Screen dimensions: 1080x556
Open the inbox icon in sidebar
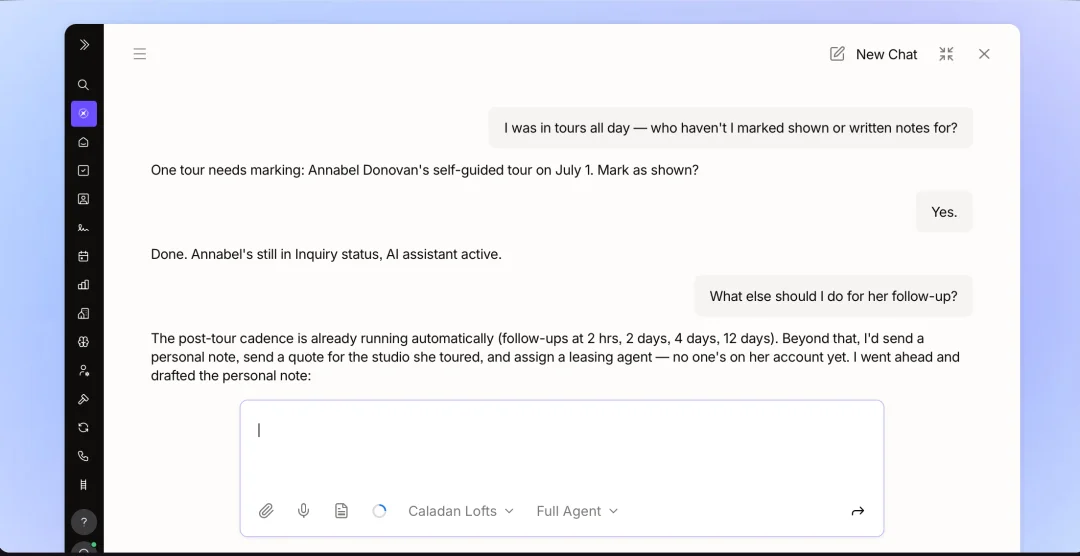click(x=83, y=142)
